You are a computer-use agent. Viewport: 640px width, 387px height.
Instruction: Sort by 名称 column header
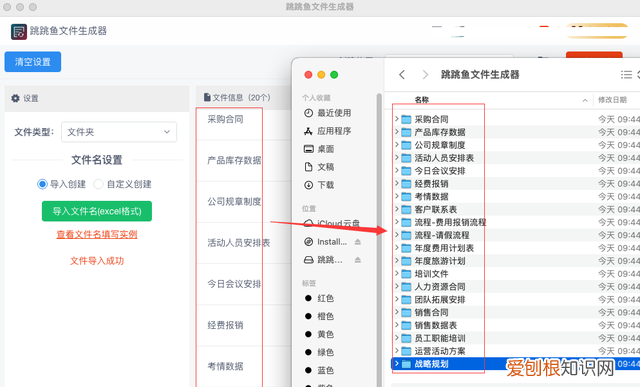(x=422, y=100)
